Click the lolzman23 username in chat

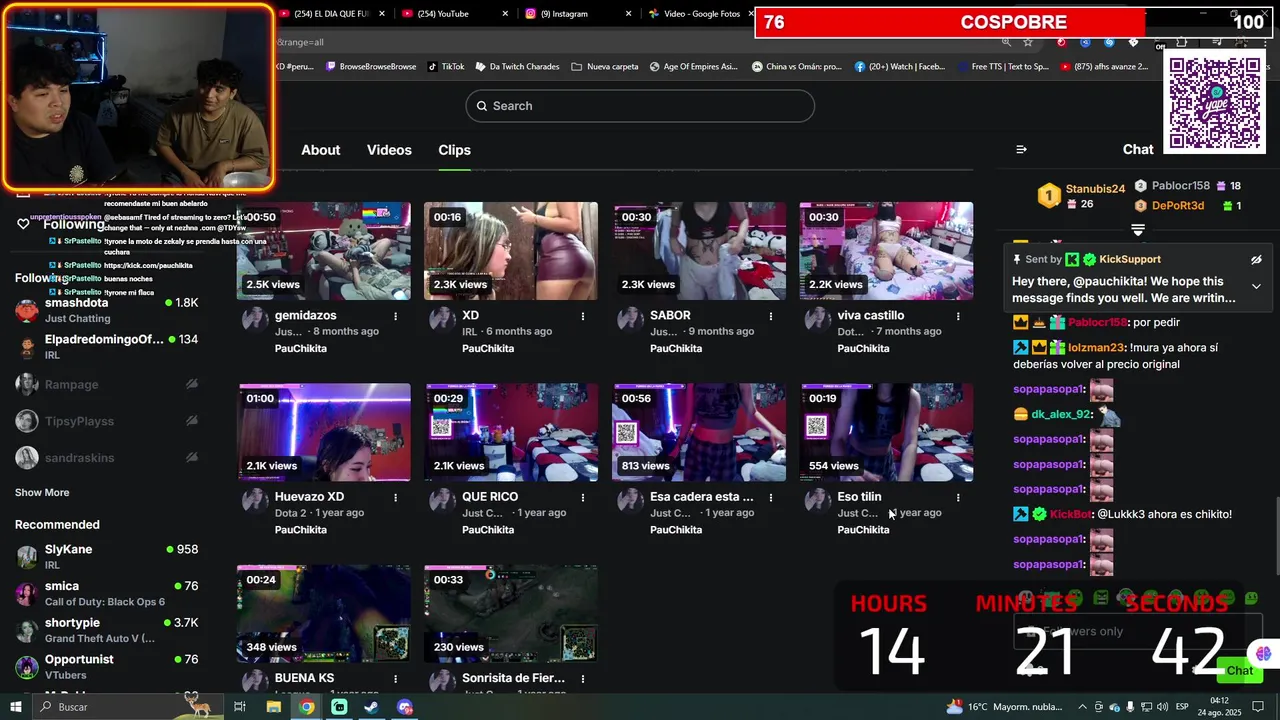pyautogui.click(x=1096, y=348)
